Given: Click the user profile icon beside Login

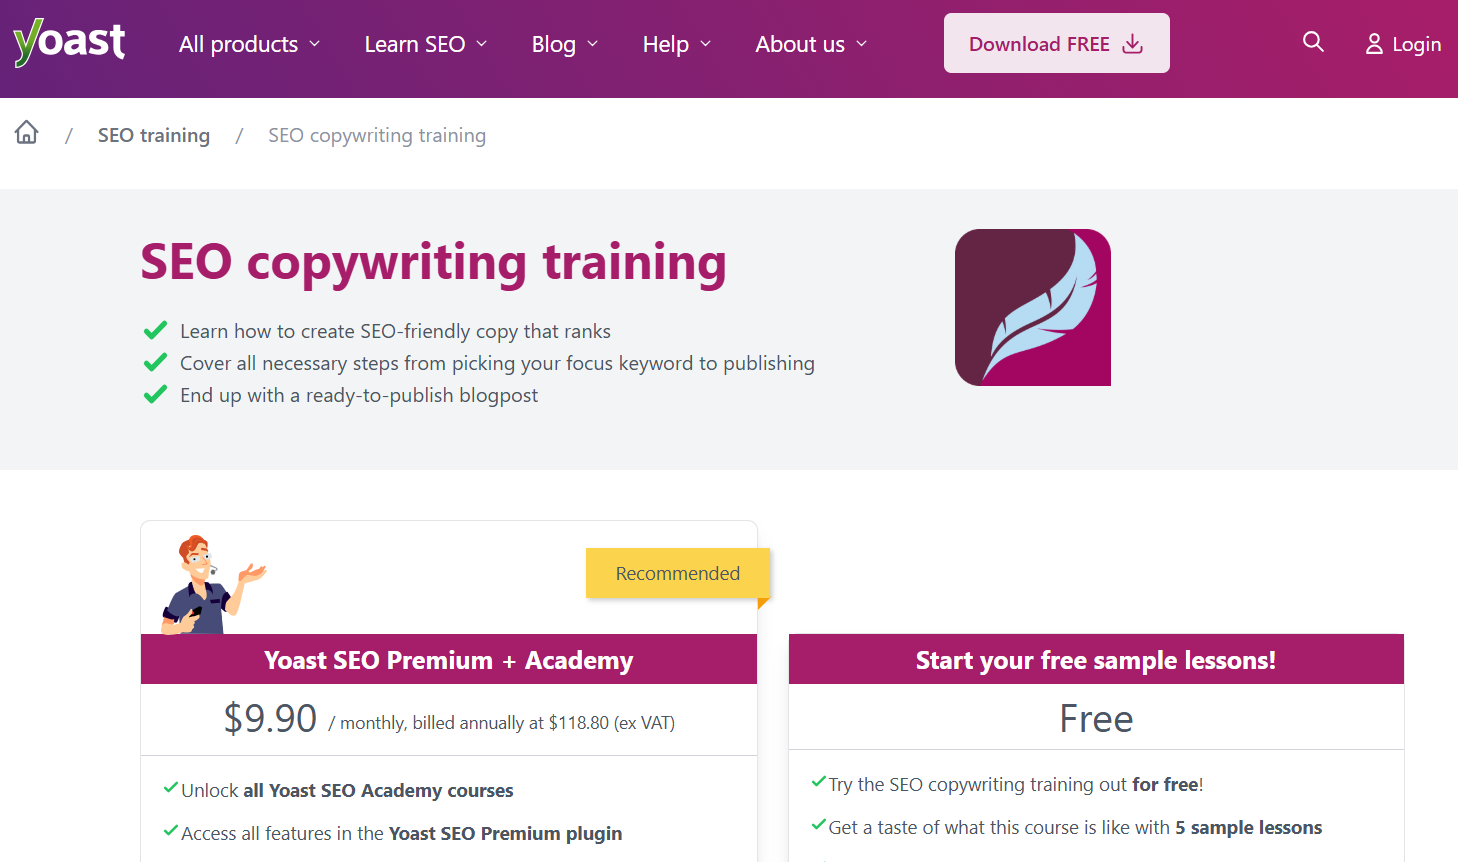Looking at the screenshot, I should 1374,44.
